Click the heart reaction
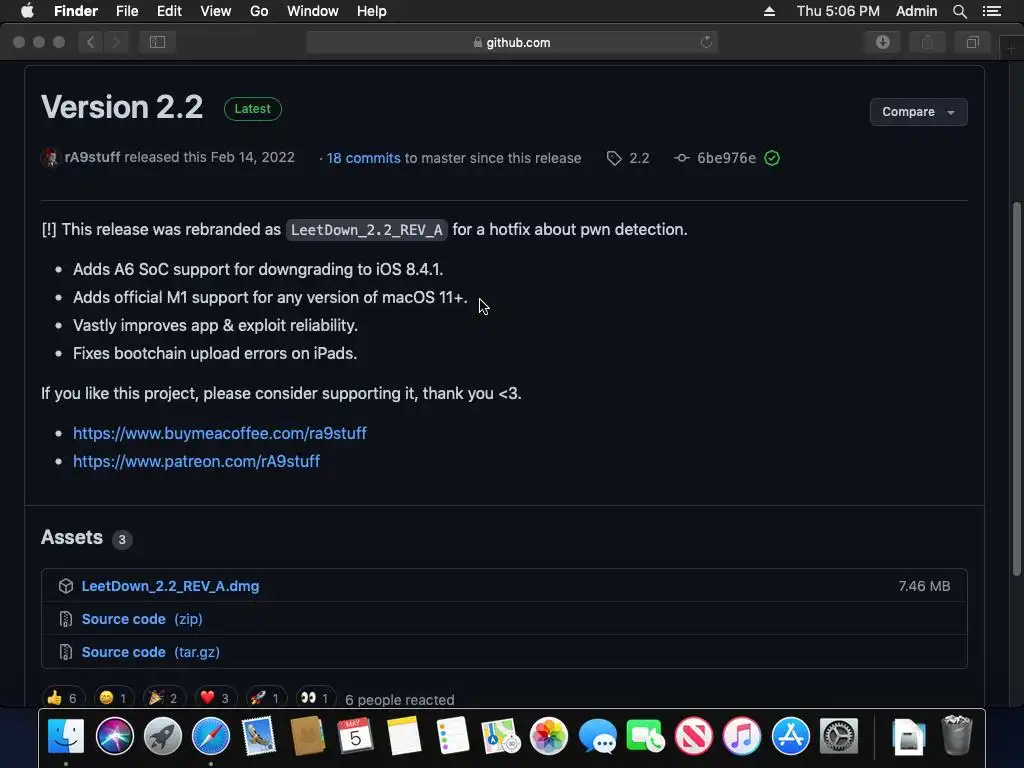This screenshot has width=1024, height=768. click(215, 698)
